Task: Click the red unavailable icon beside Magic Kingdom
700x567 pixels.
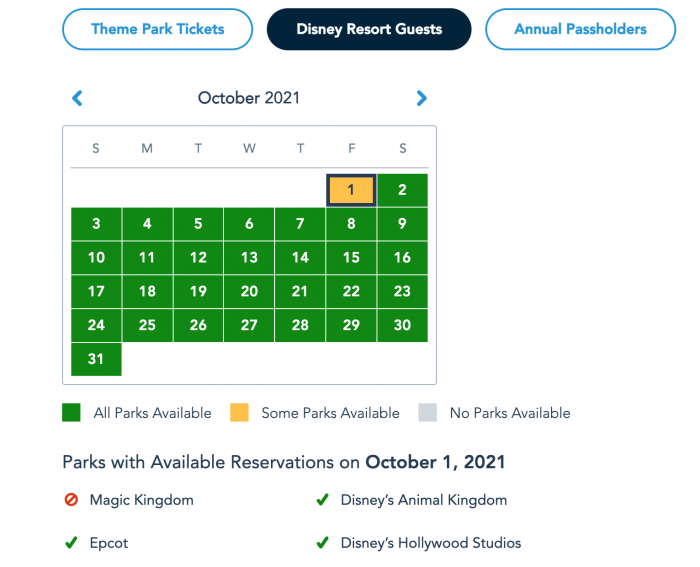Action: (71, 500)
